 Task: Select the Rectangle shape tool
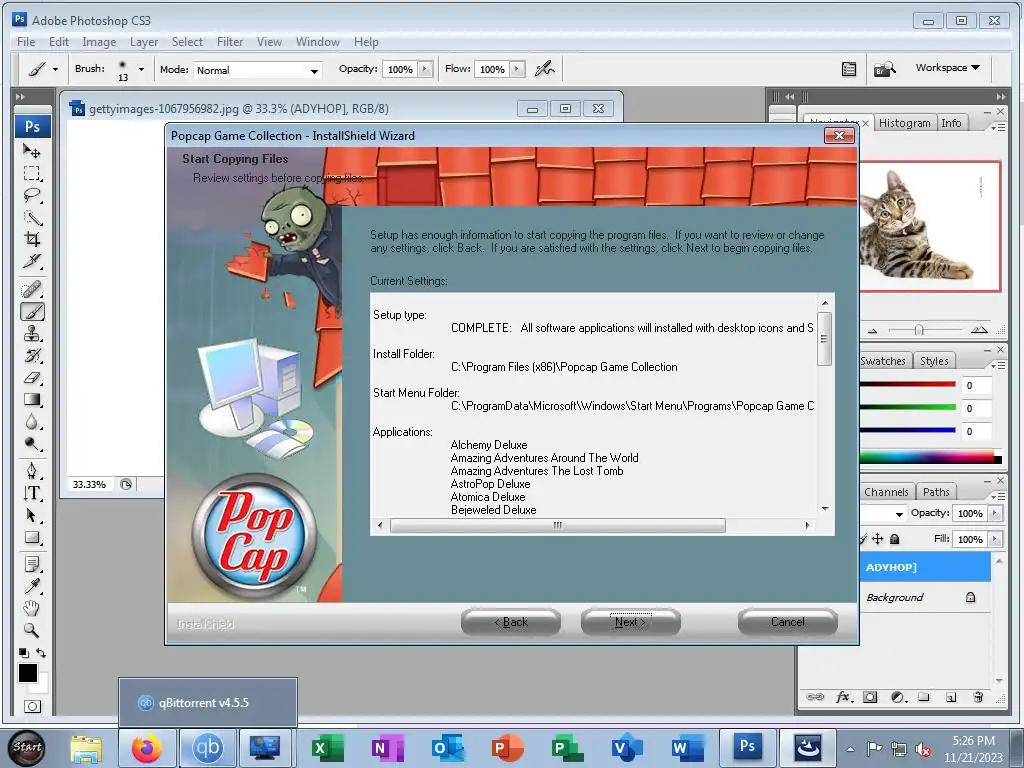31,537
